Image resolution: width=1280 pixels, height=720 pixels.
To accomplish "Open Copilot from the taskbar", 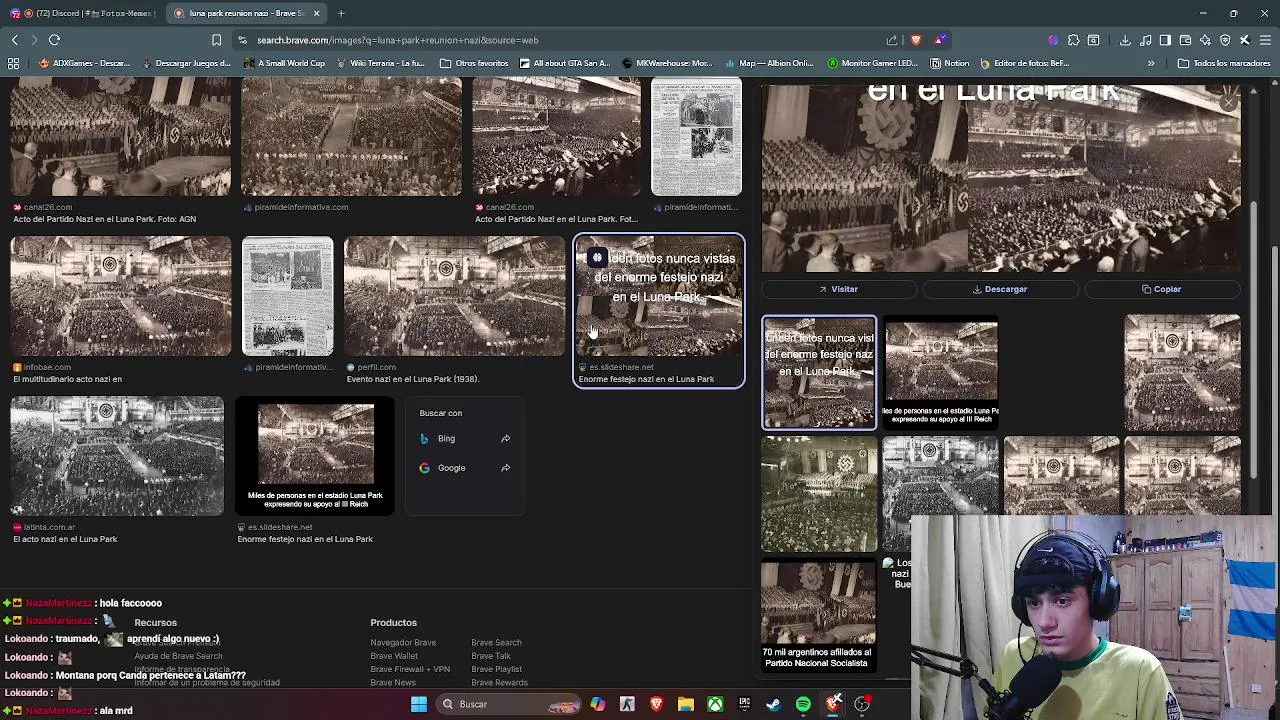I will pyautogui.click(x=598, y=704).
